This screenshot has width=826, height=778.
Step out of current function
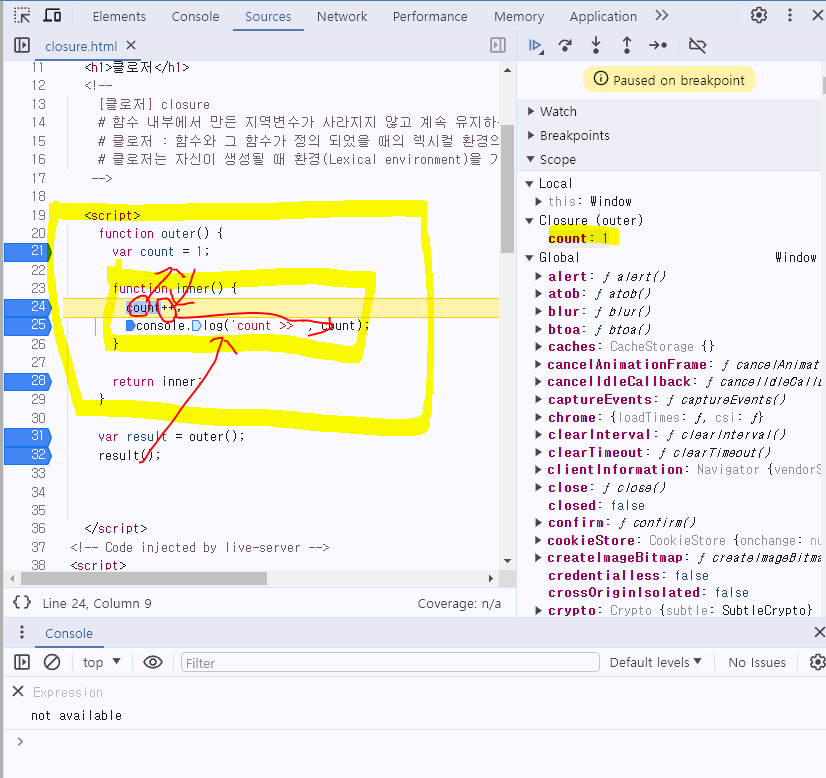click(626, 46)
